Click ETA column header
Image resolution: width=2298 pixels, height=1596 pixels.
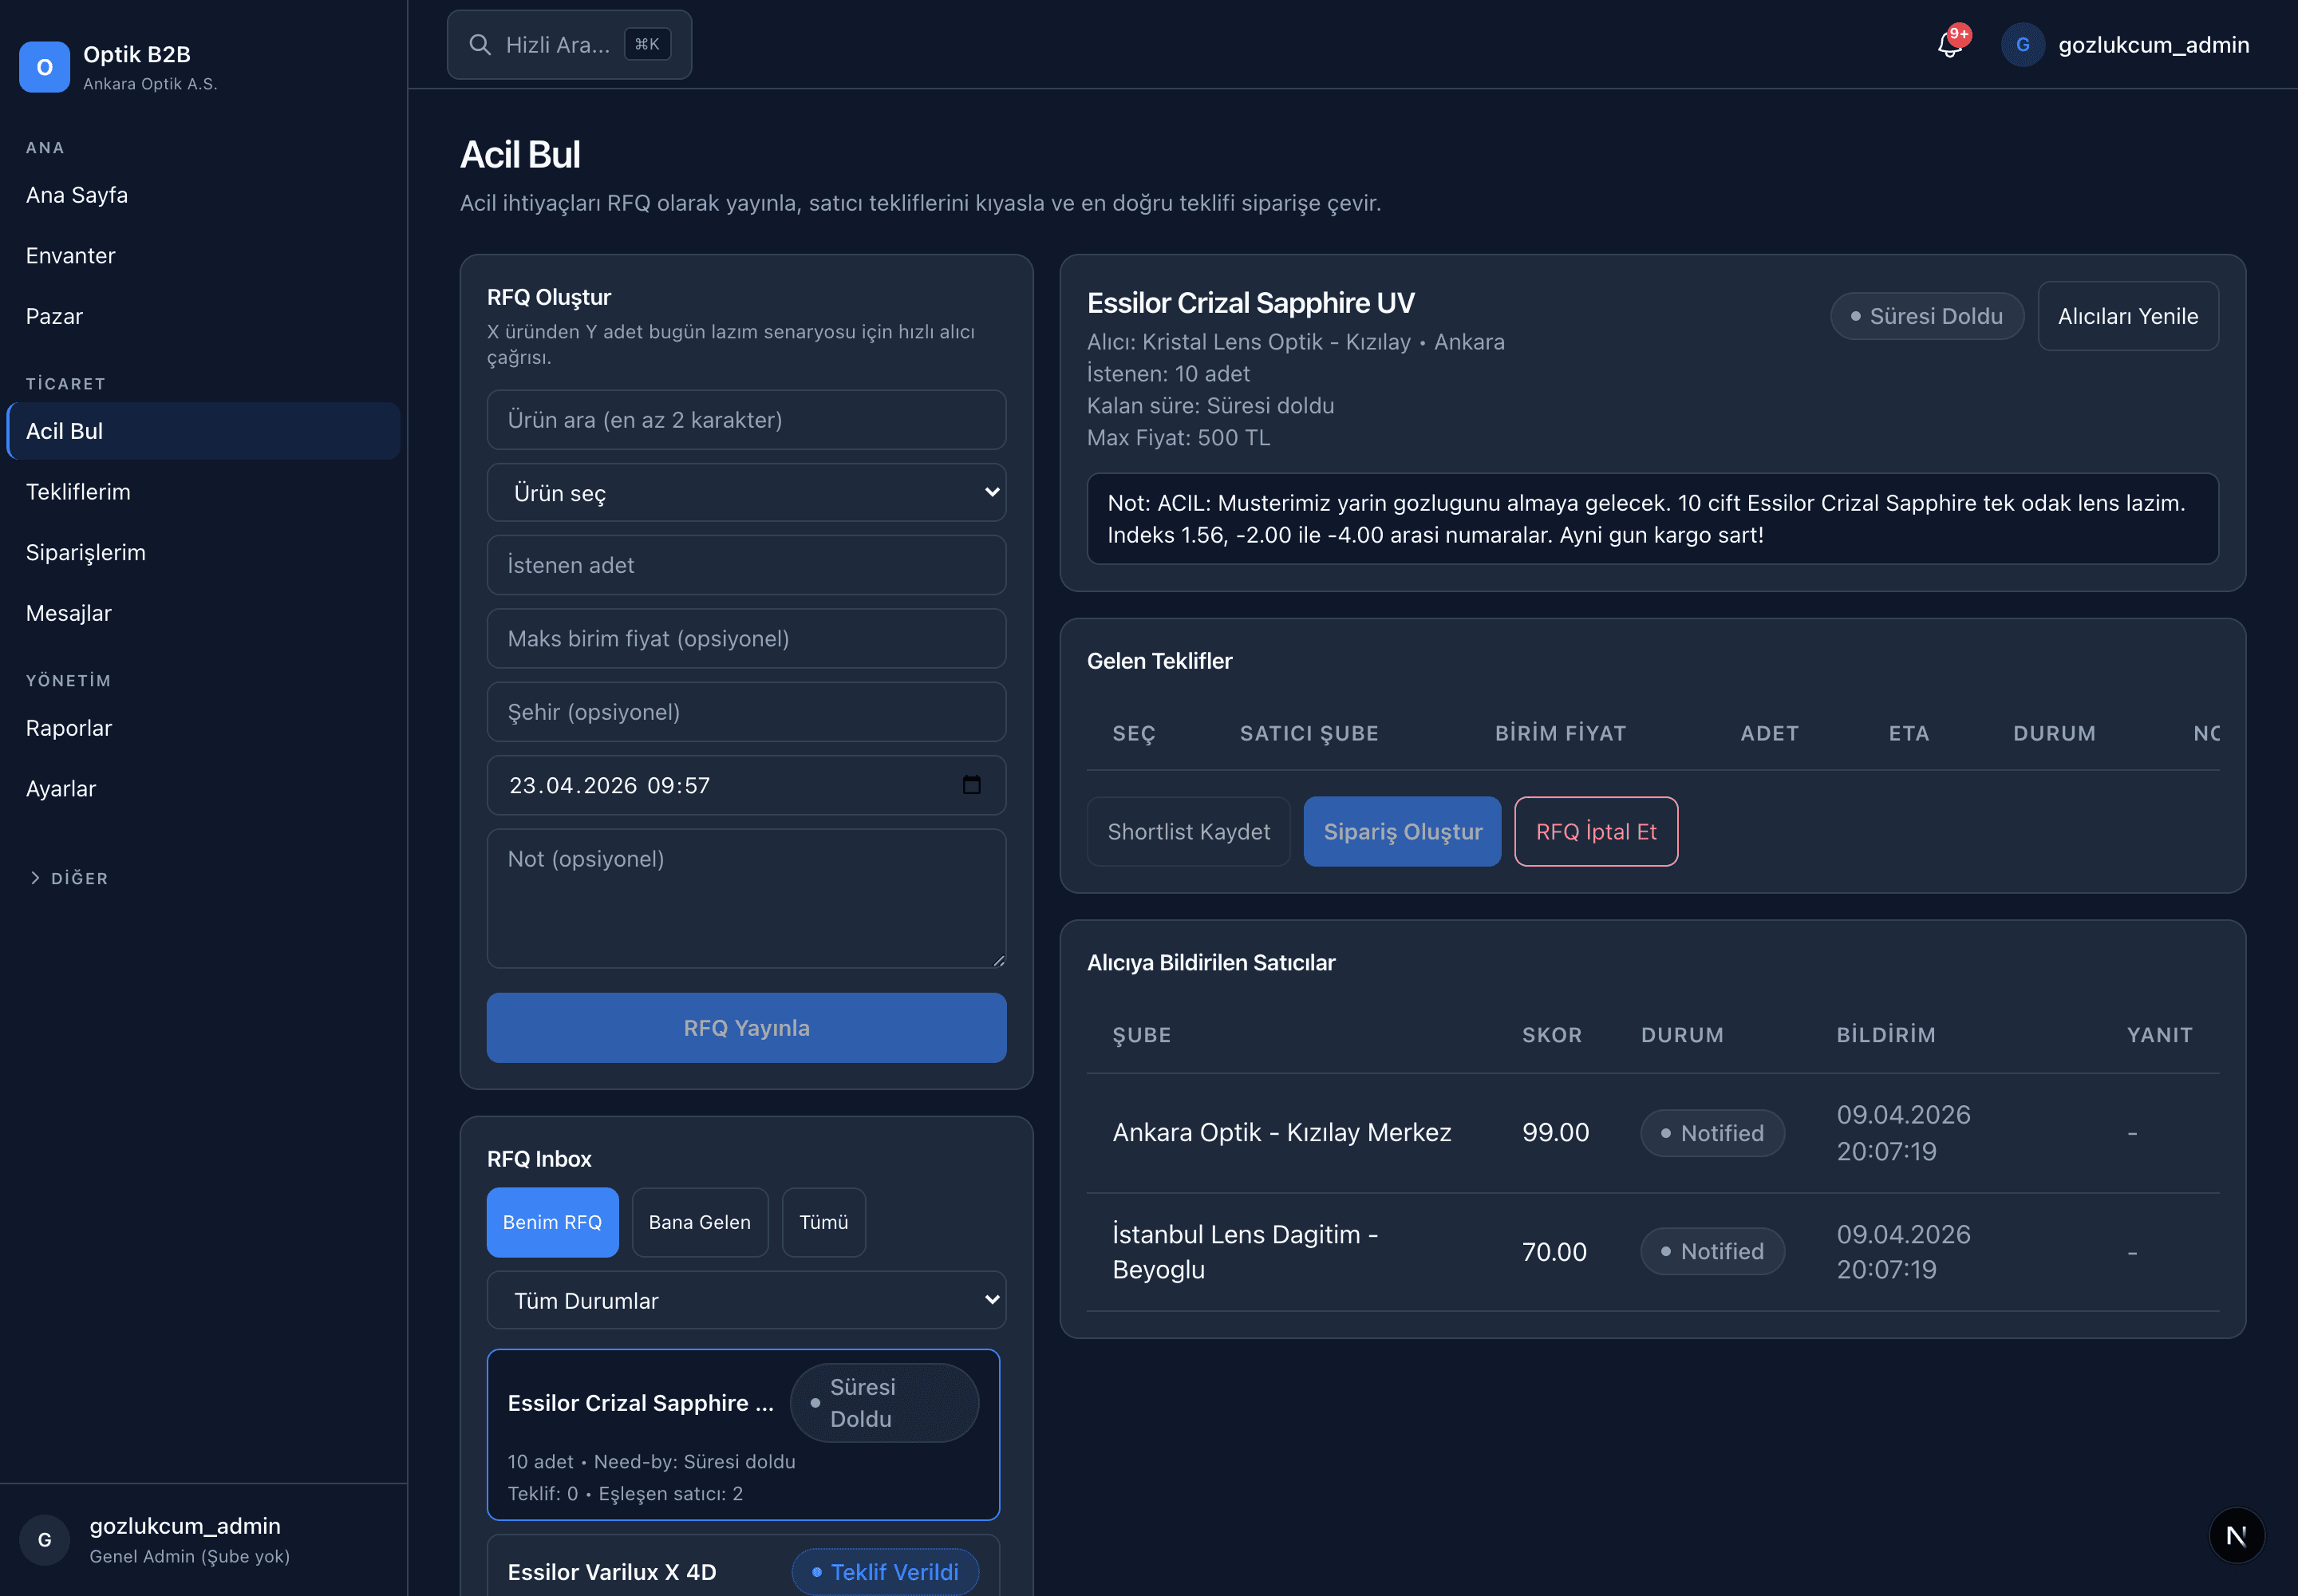(1909, 733)
